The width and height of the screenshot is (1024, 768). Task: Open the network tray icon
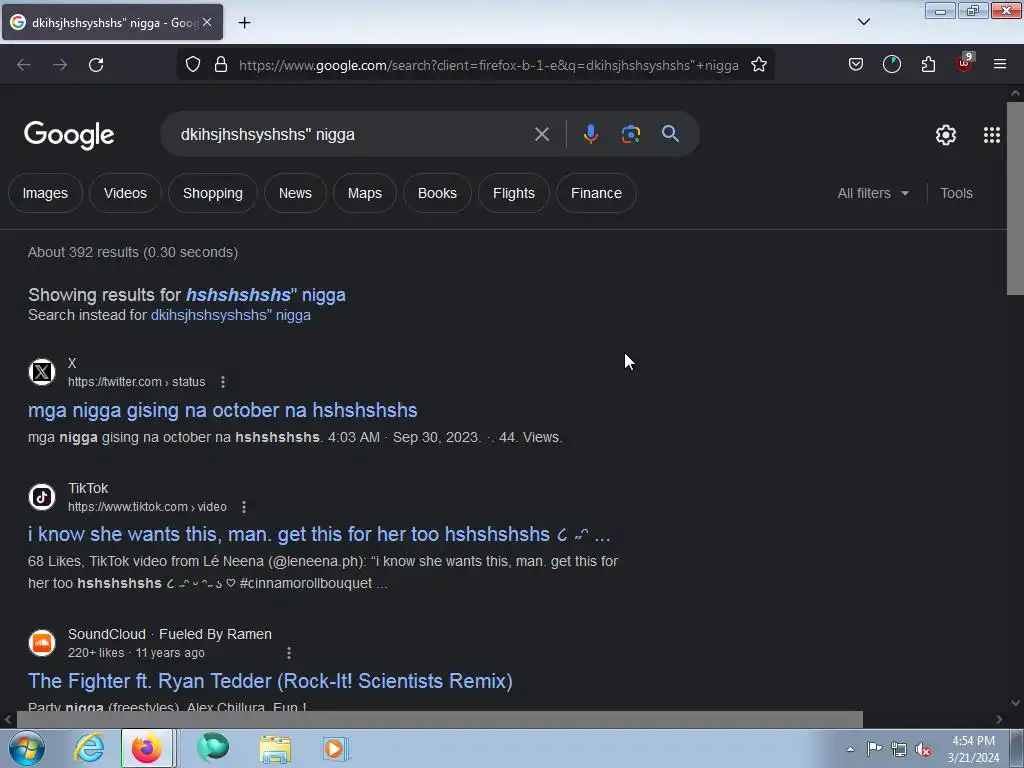(899, 750)
